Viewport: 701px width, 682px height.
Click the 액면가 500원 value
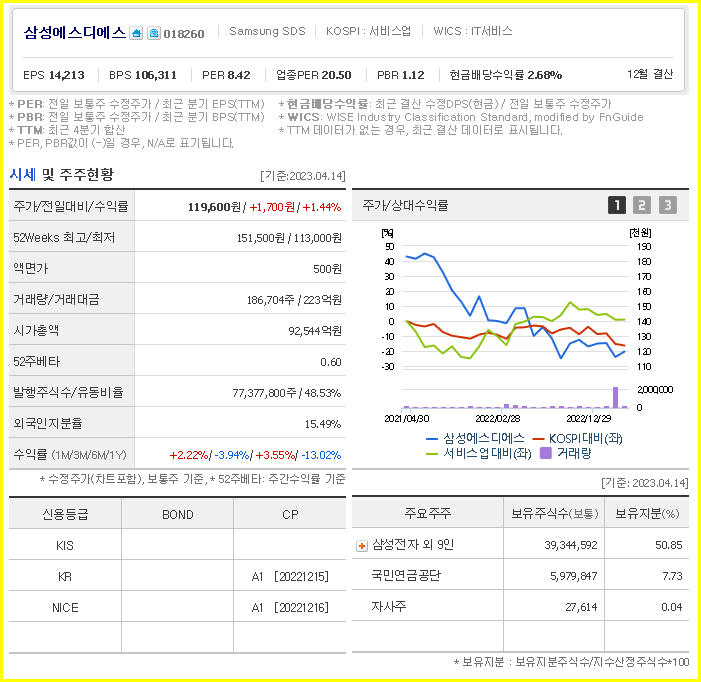[x=327, y=269]
